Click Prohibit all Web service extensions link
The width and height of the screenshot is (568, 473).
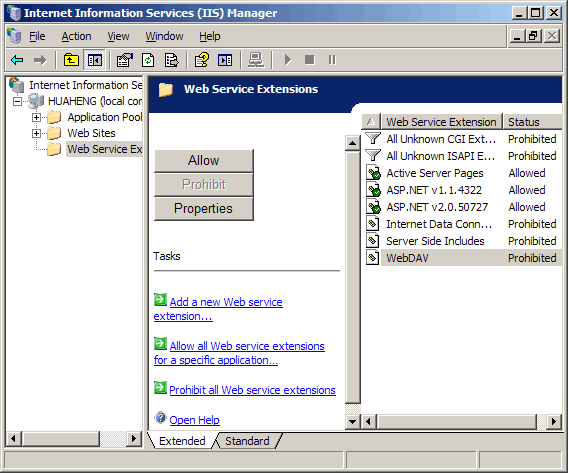(x=252, y=390)
